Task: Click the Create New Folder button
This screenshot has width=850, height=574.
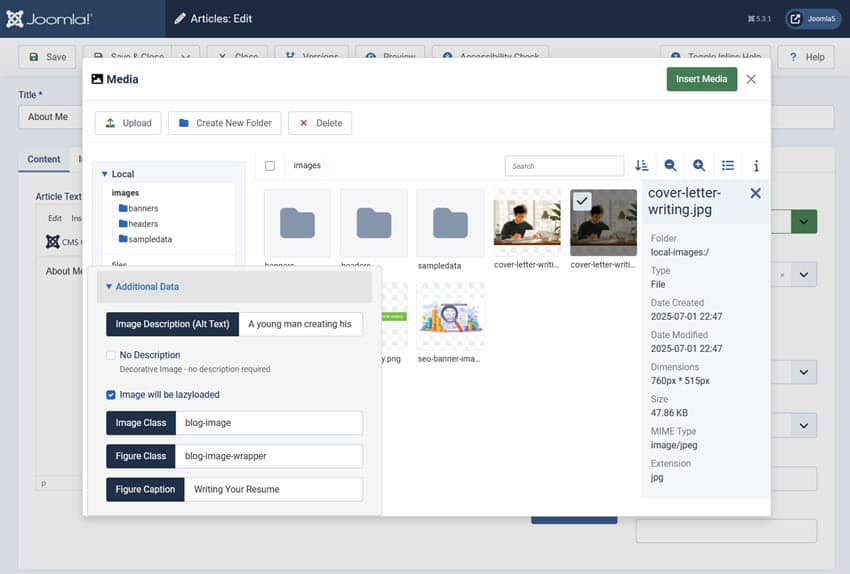Action: pyautogui.click(x=224, y=123)
